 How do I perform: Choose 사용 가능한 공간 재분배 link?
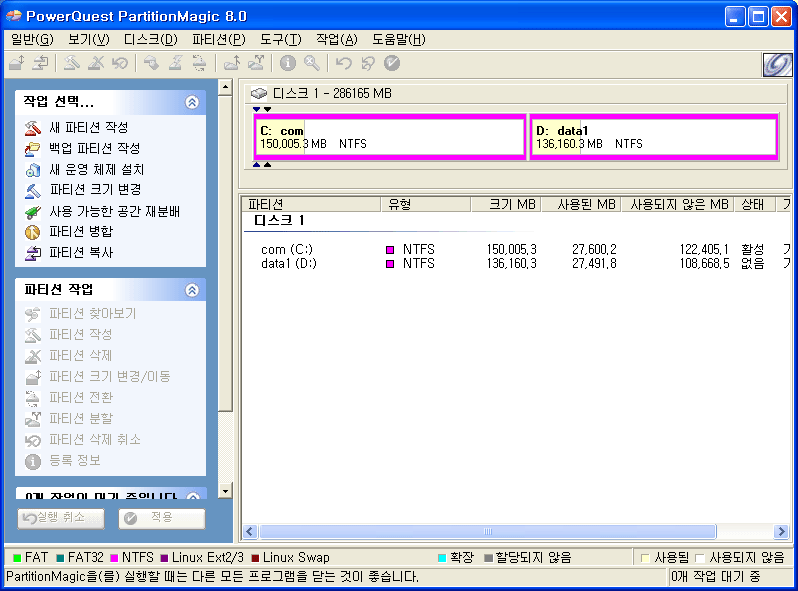(115, 211)
